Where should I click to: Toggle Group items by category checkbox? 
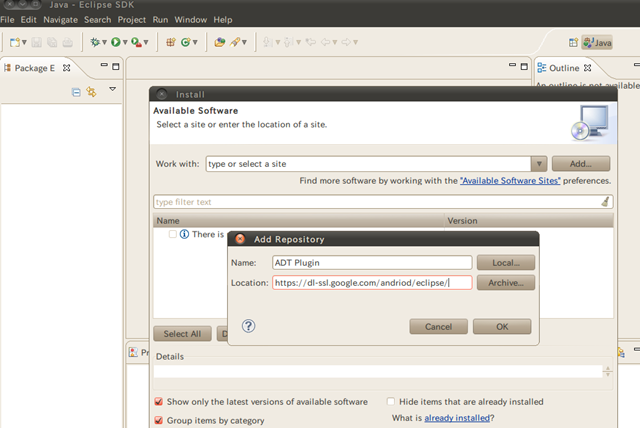coord(159,421)
